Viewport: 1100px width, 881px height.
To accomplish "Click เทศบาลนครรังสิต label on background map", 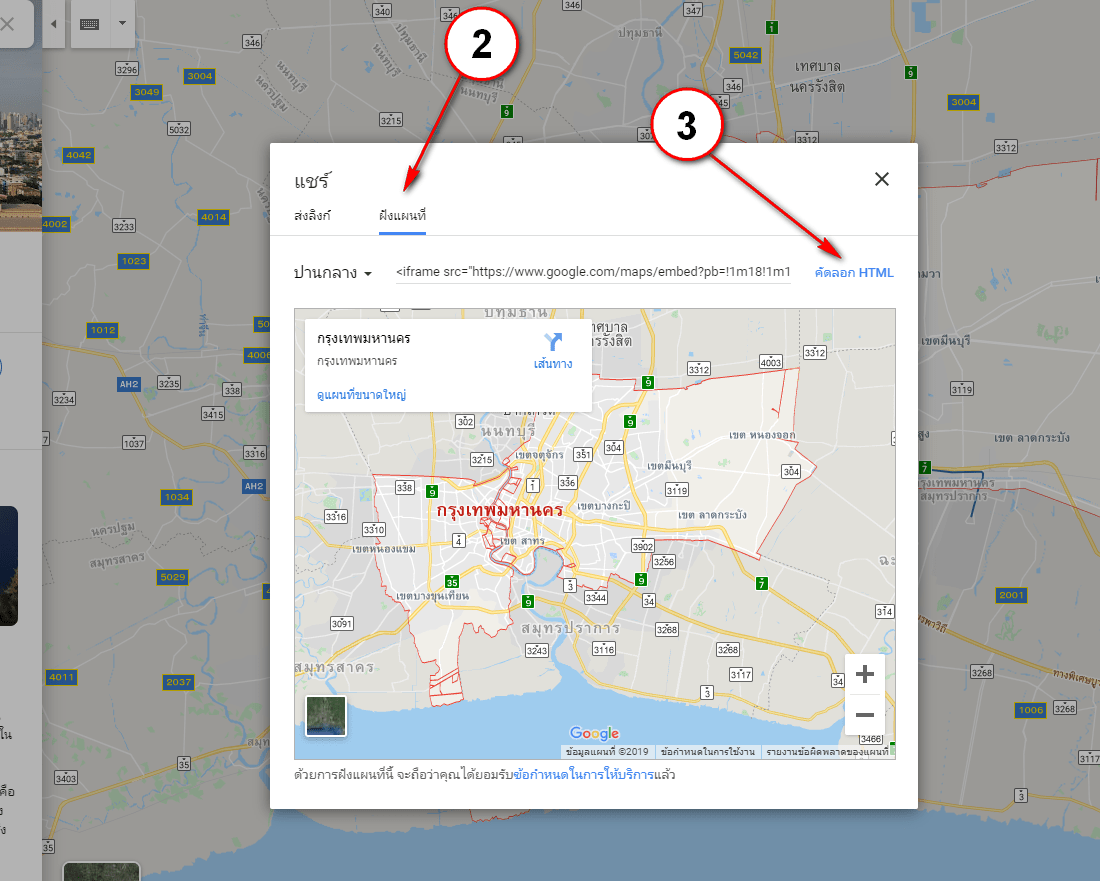I will 817,76.
